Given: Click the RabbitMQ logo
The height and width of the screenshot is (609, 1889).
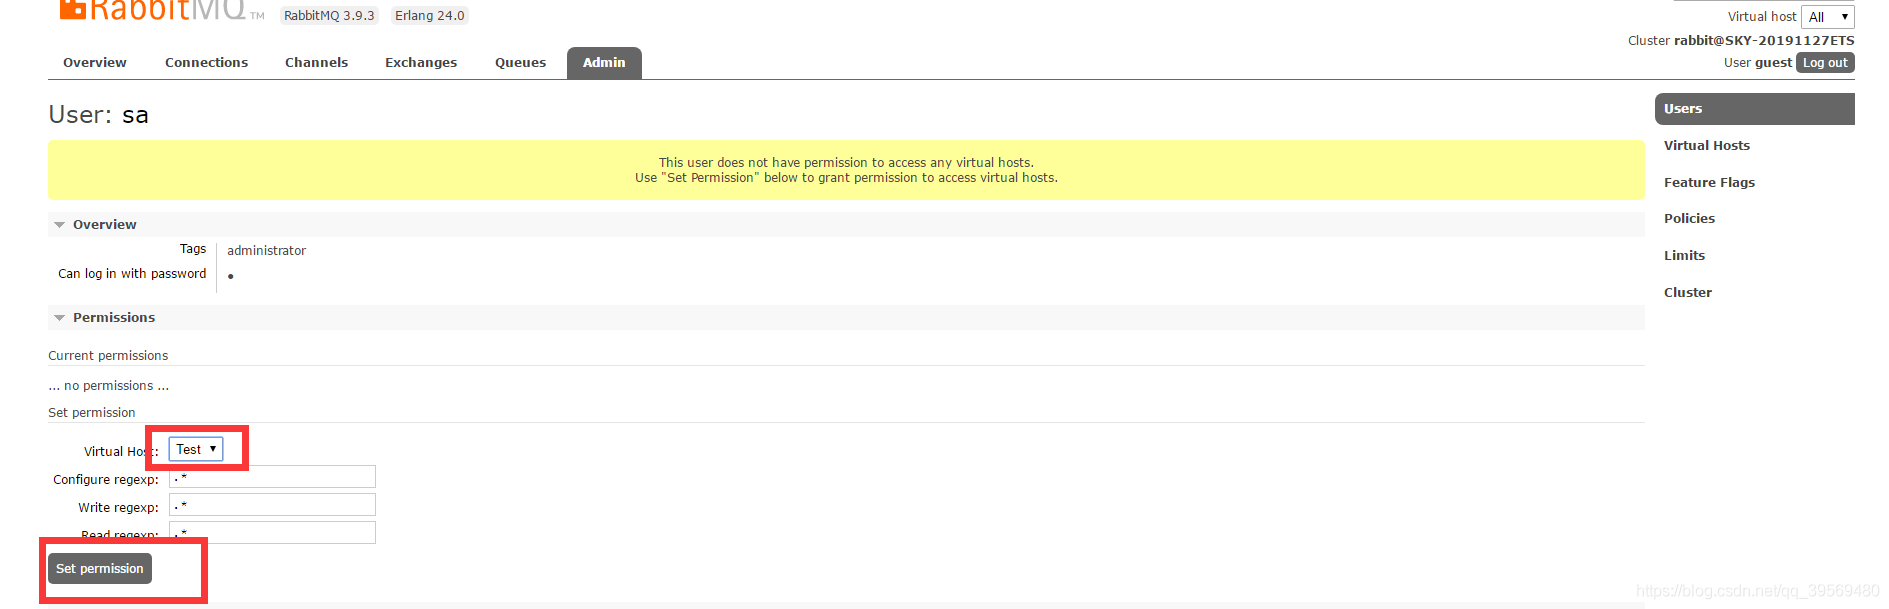Looking at the screenshot, I should point(160,11).
